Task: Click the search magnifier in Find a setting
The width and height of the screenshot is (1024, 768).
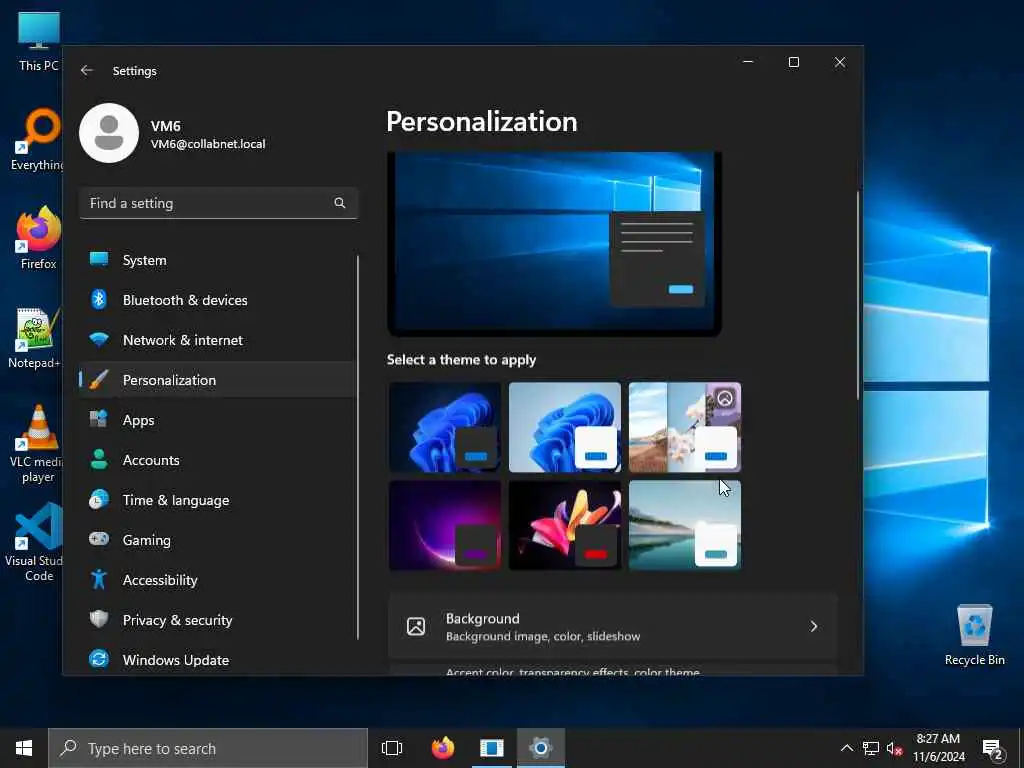Action: tap(340, 203)
